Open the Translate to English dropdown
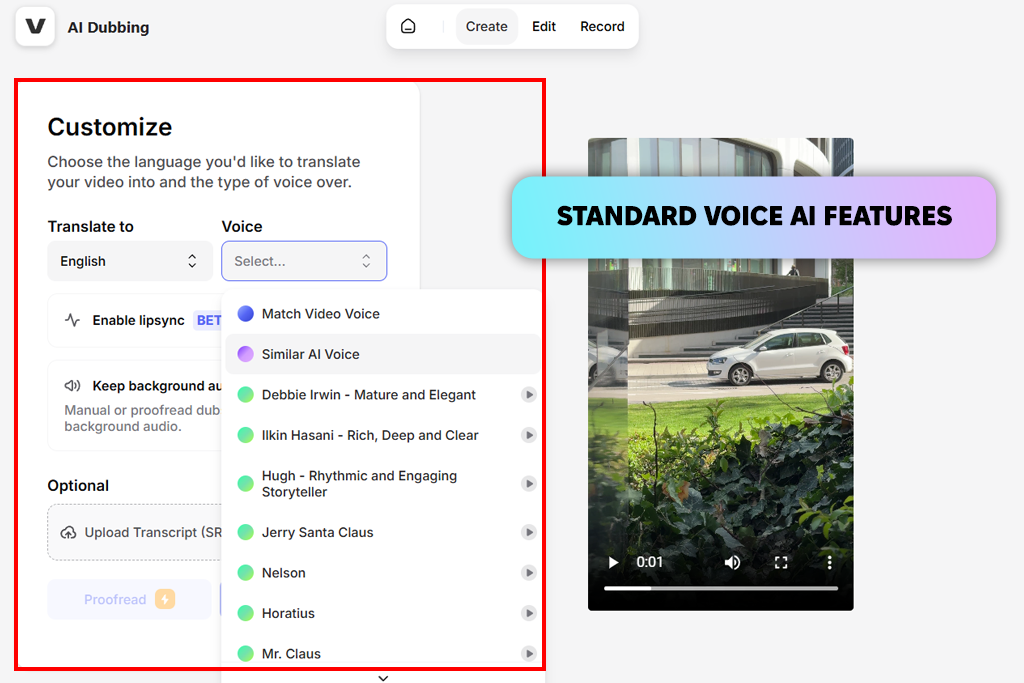Viewport: 1024px width, 683px height. tap(130, 261)
